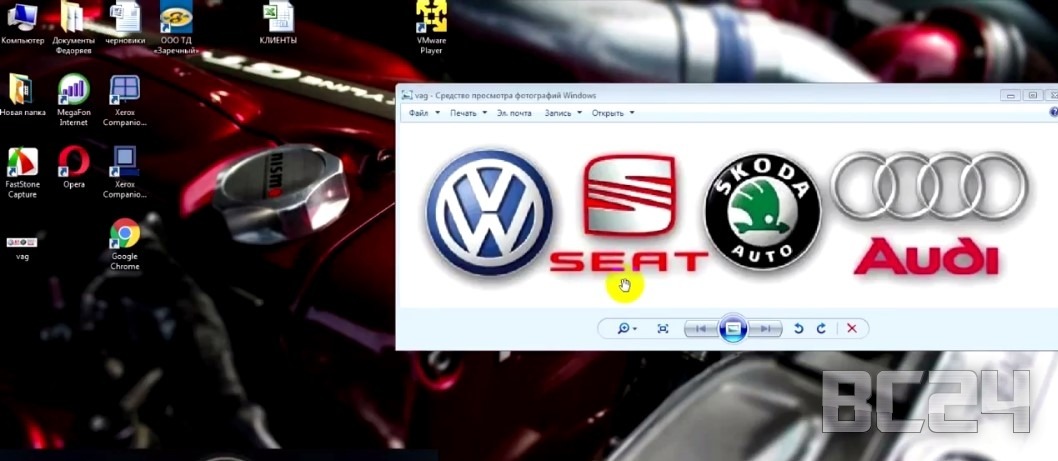Screen dimensions: 1058x461
Task: Skip to the next photo
Action: pos(765,328)
